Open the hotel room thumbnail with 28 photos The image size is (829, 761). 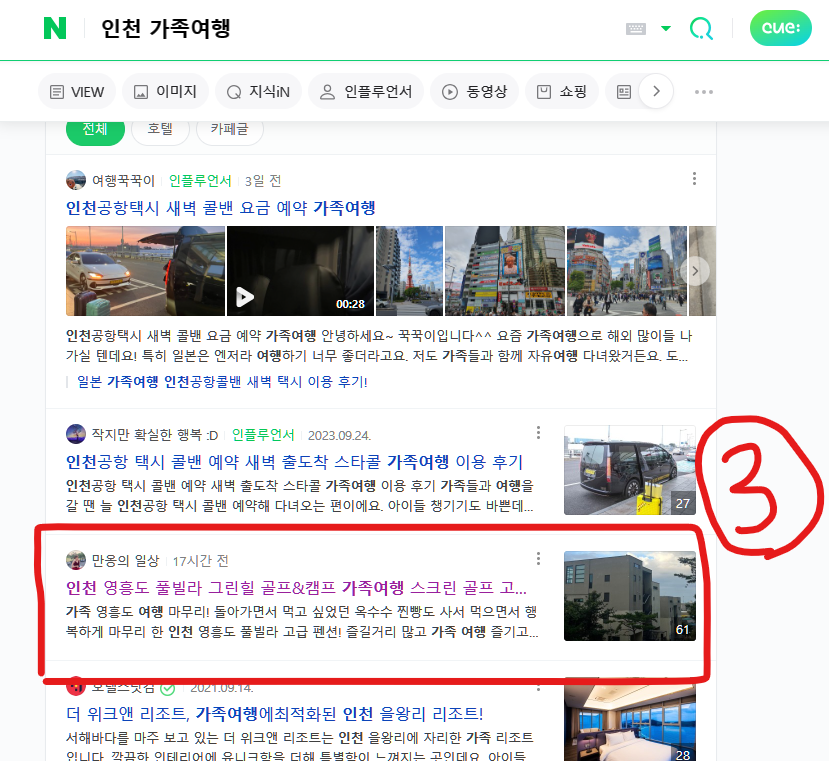pyautogui.click(x=630, y=719)
